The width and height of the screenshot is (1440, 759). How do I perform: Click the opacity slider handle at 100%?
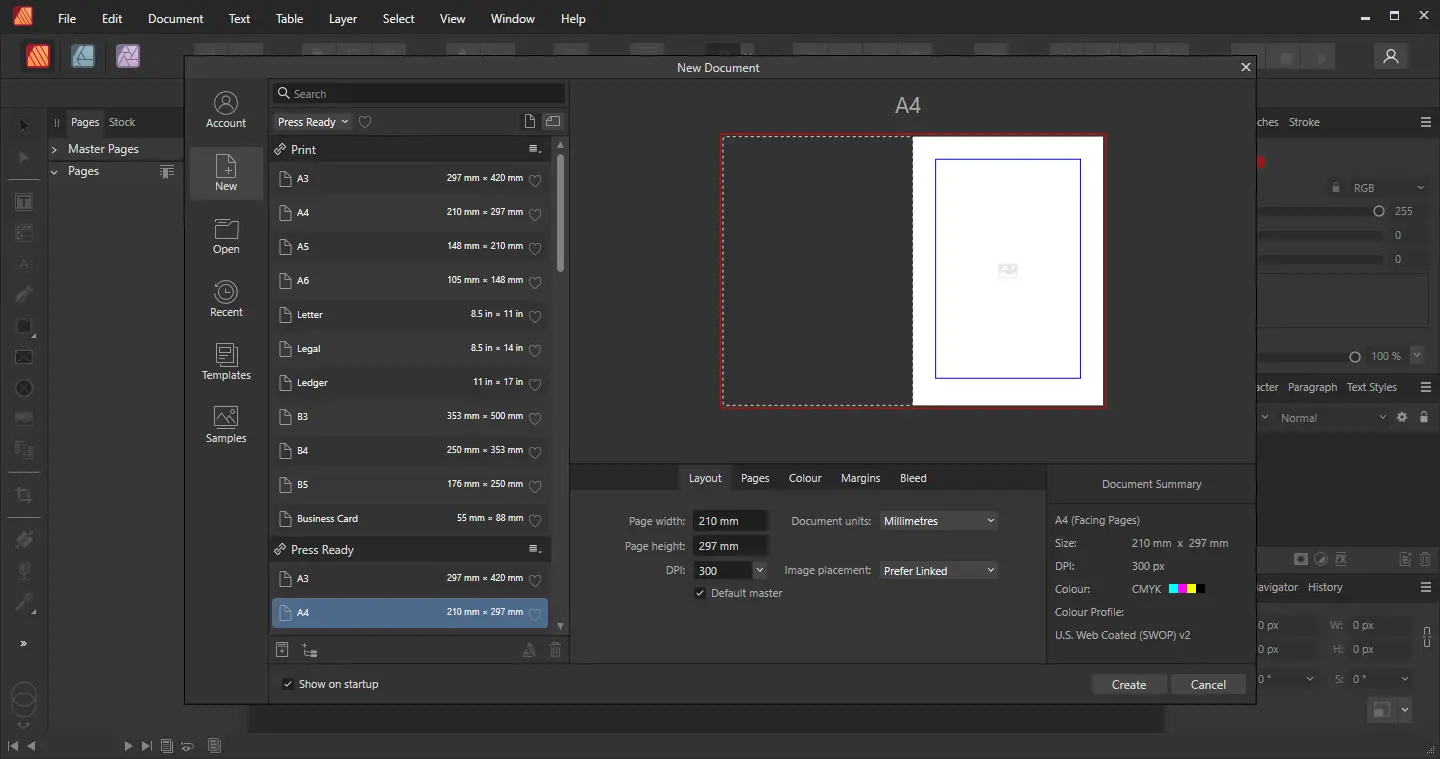(x=1355, y=357)
